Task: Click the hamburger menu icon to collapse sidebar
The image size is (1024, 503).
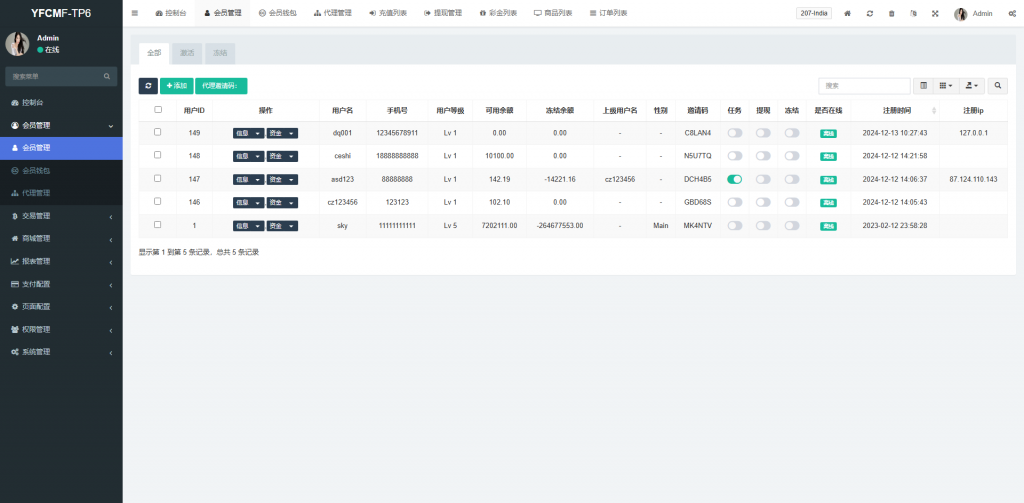Action: click(x=135, y=14)
